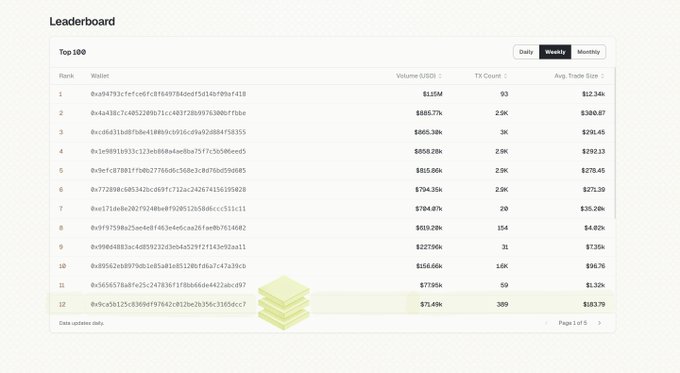
Task: Click the TX count value 93
Action: [x=504, y=94]
